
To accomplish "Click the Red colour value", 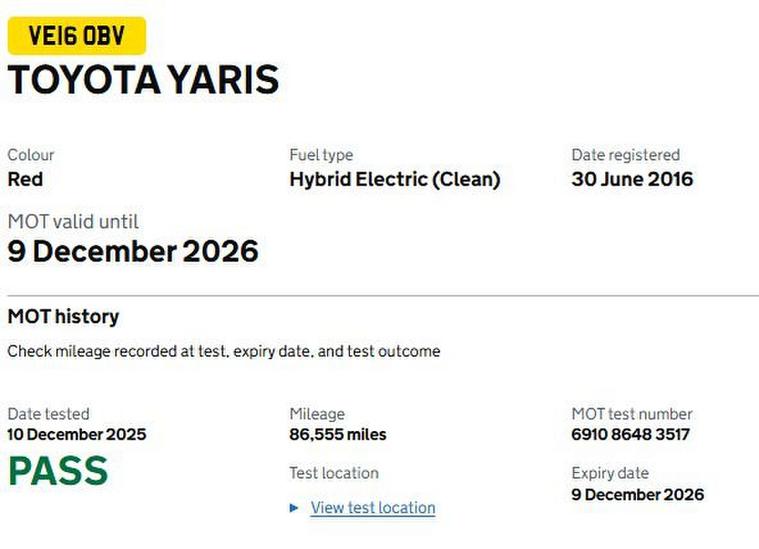I will (25, 180).
